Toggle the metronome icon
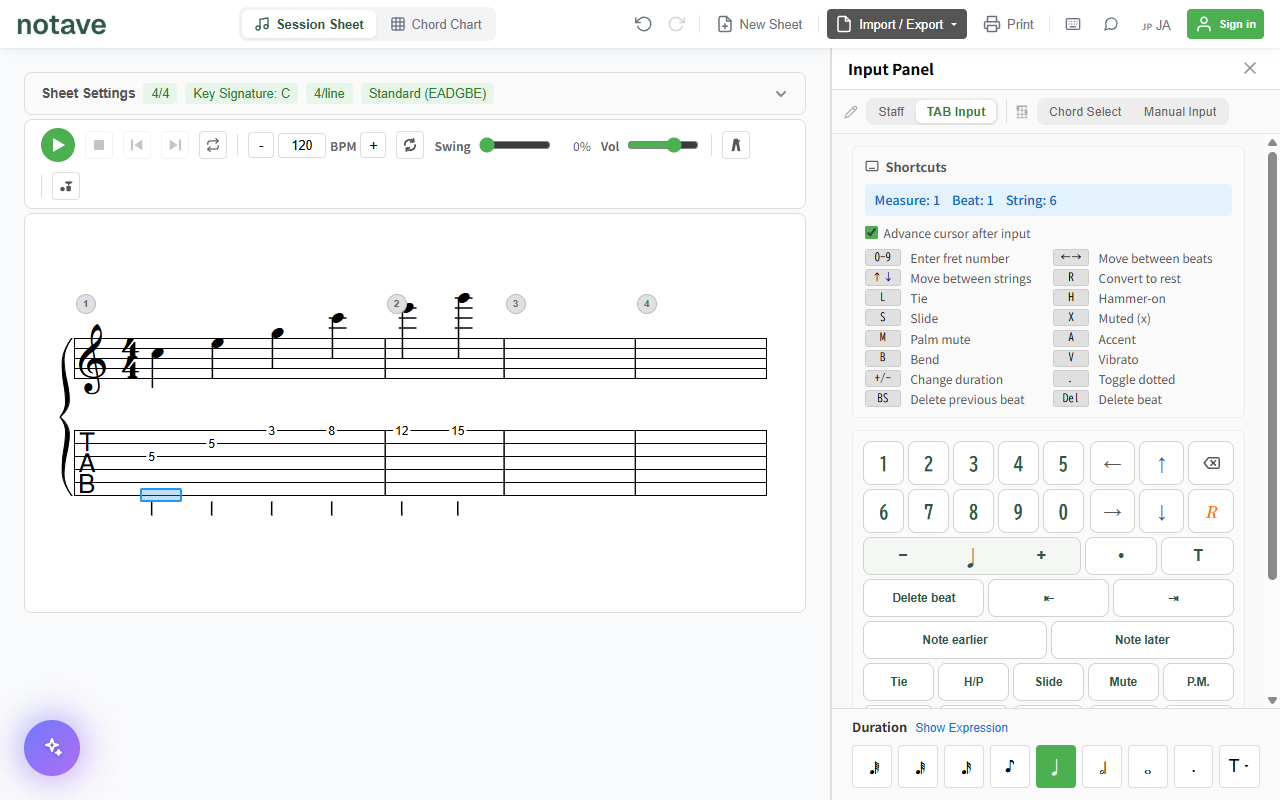 point(735,145)
